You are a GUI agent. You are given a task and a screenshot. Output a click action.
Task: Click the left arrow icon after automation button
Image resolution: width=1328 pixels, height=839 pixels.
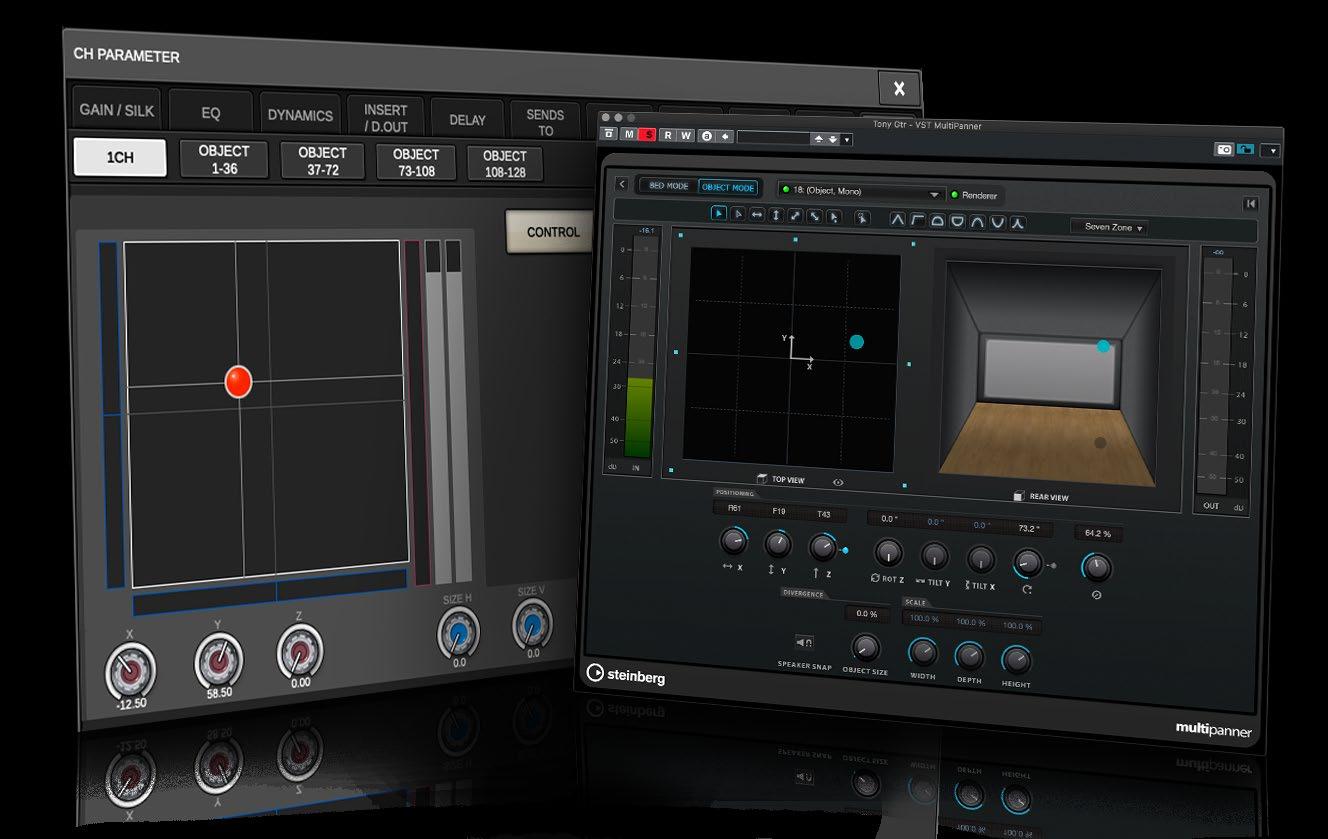[725, 136]
